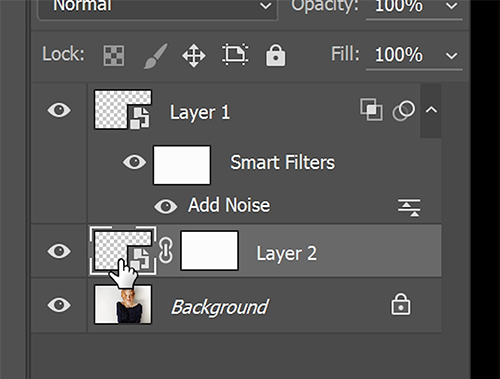Toggle Add Noise filter visibility eye
Screen dimensions: 500x379
pos(166,206)
